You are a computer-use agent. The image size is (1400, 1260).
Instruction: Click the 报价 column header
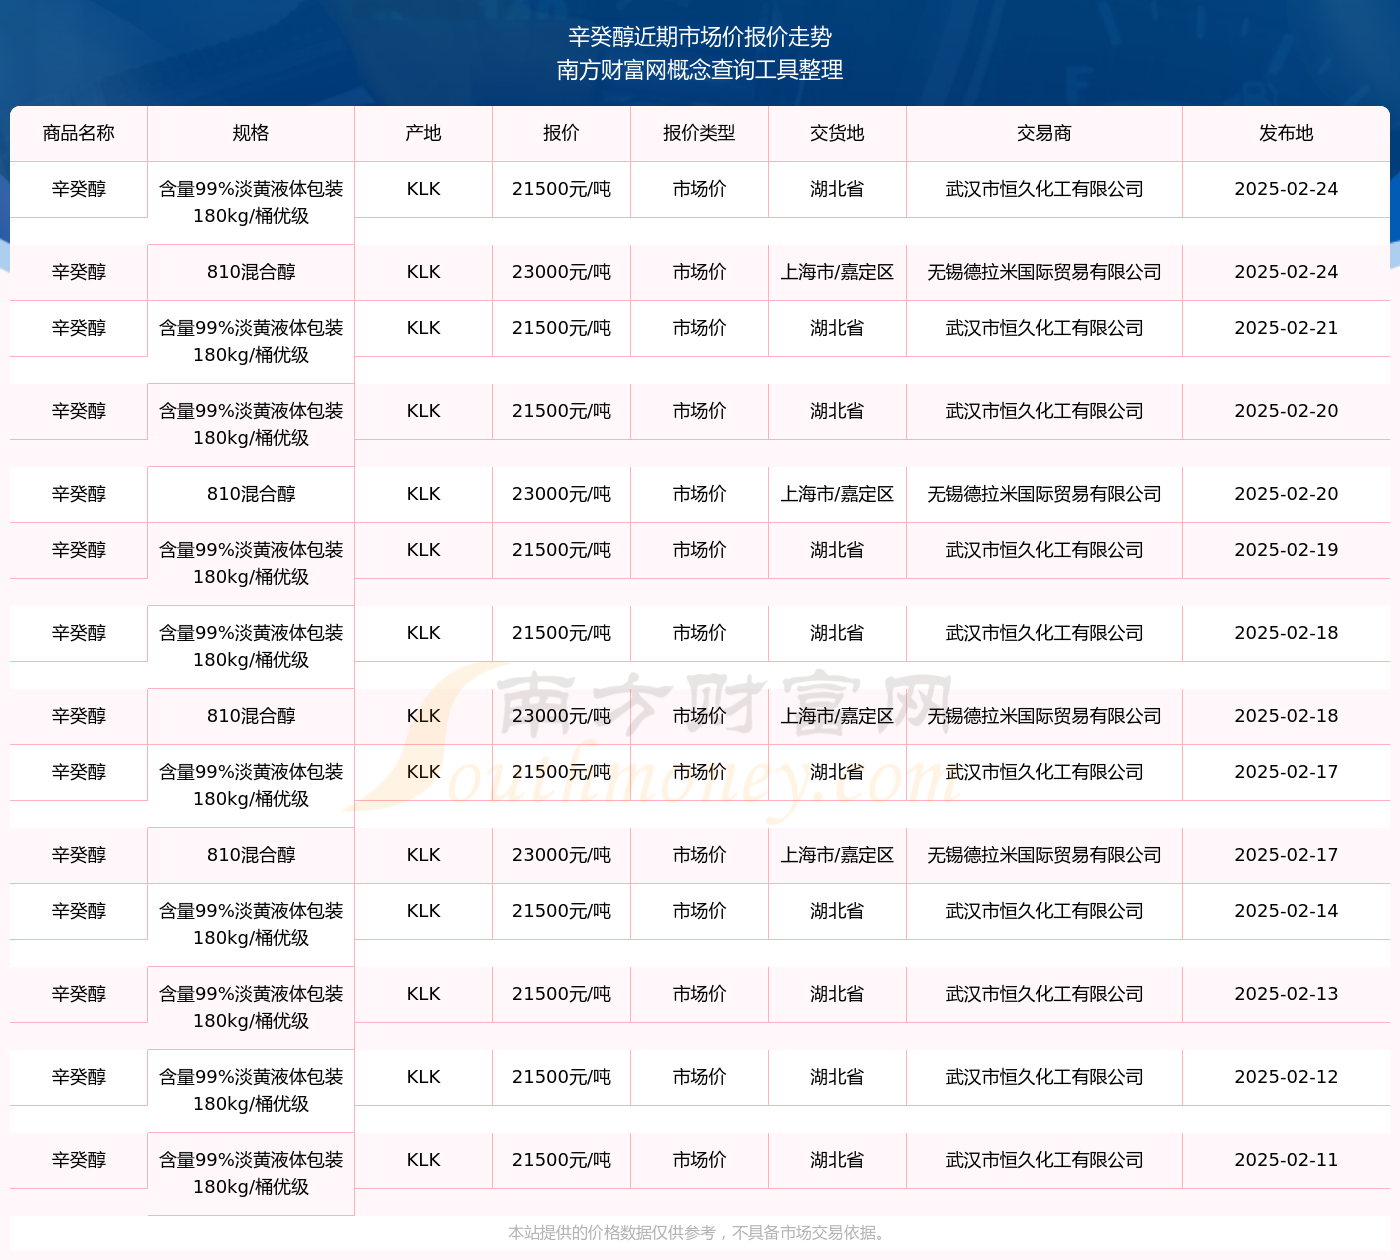[x=562, y=133]
